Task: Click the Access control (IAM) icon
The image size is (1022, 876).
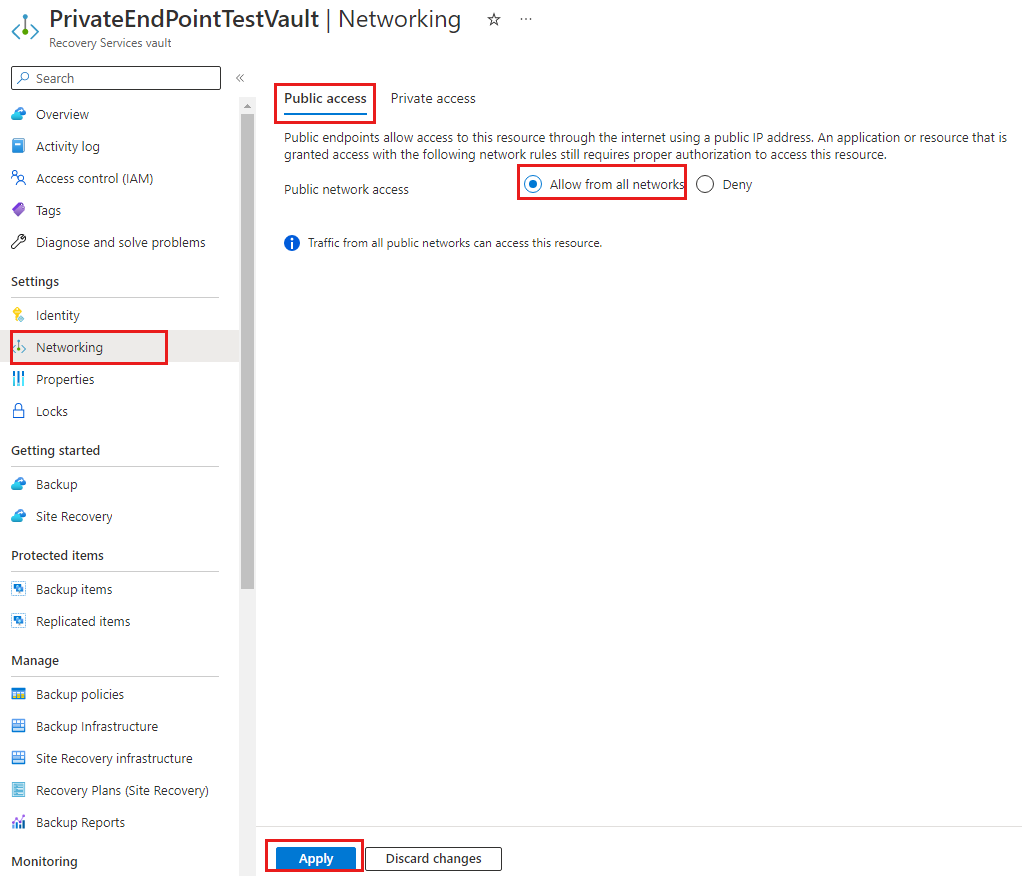Action: [19, 178]
